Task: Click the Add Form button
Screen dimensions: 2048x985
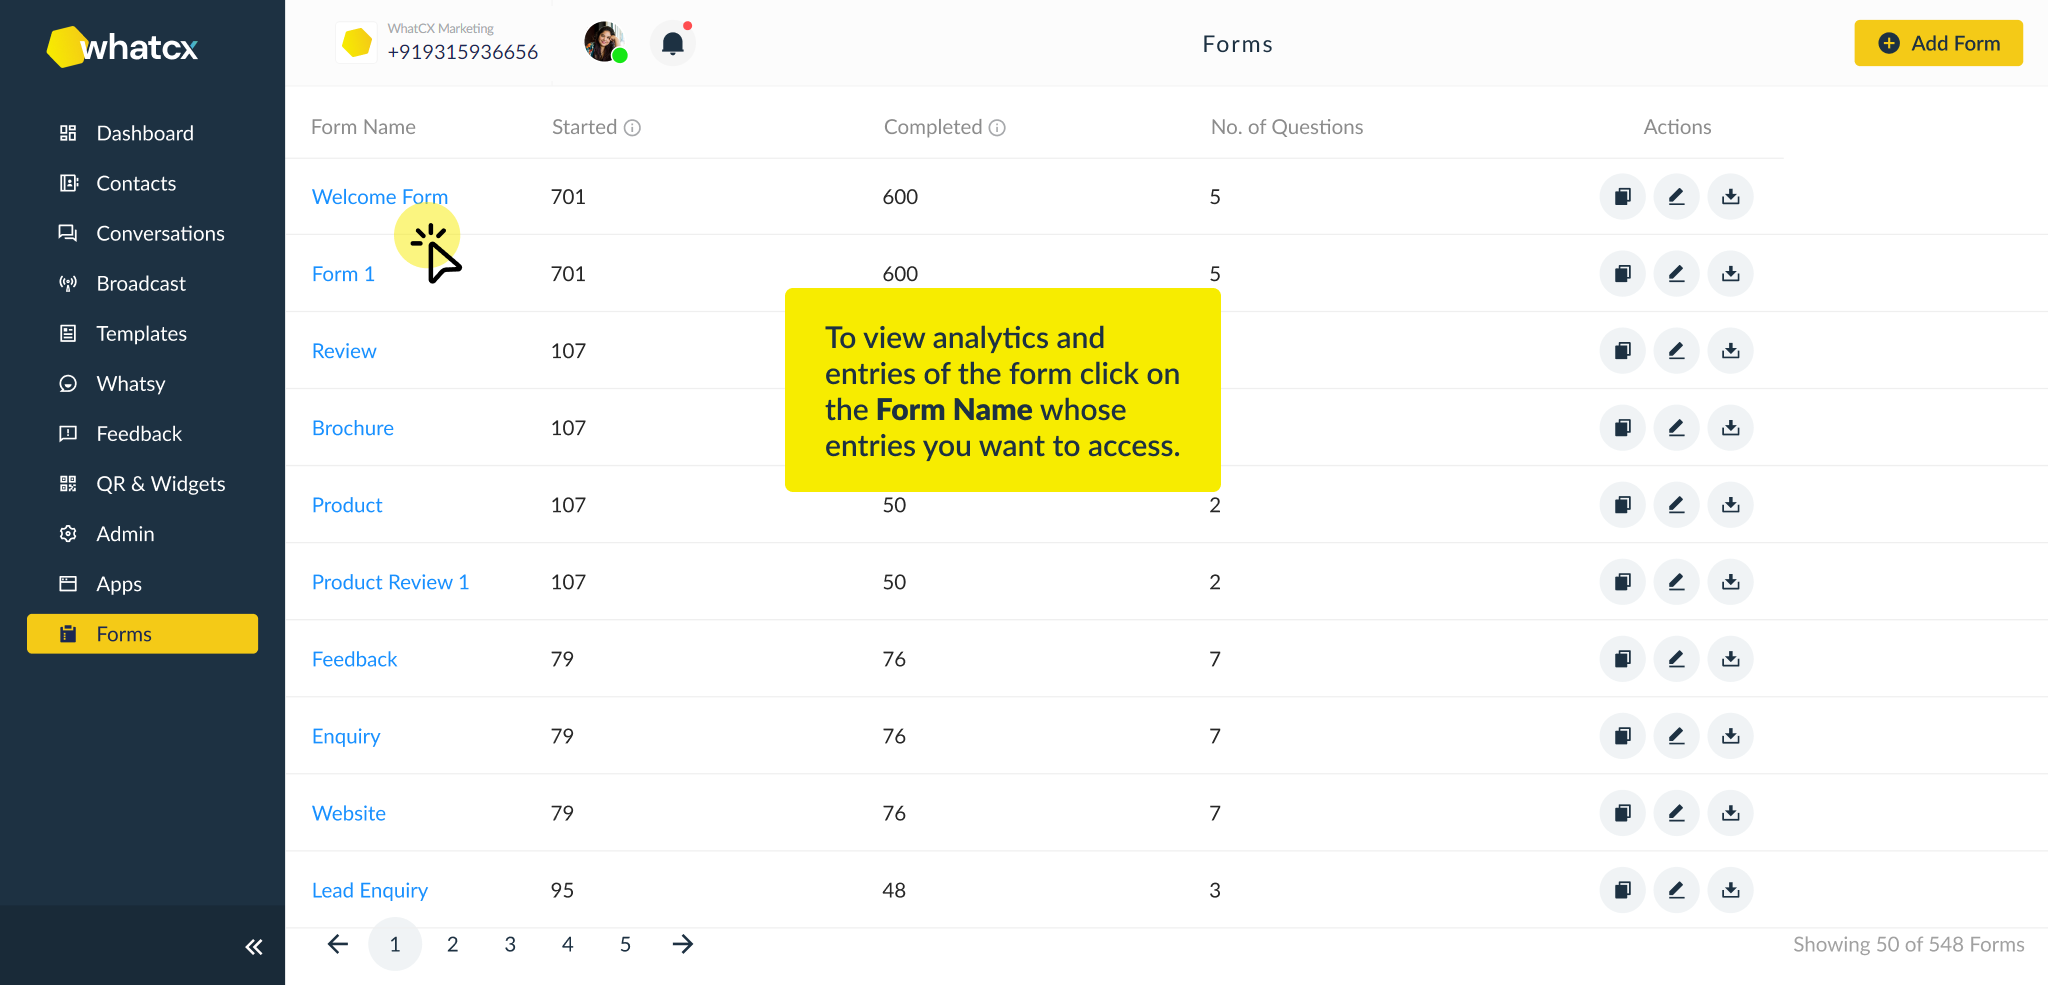Action: [1938, 43]
